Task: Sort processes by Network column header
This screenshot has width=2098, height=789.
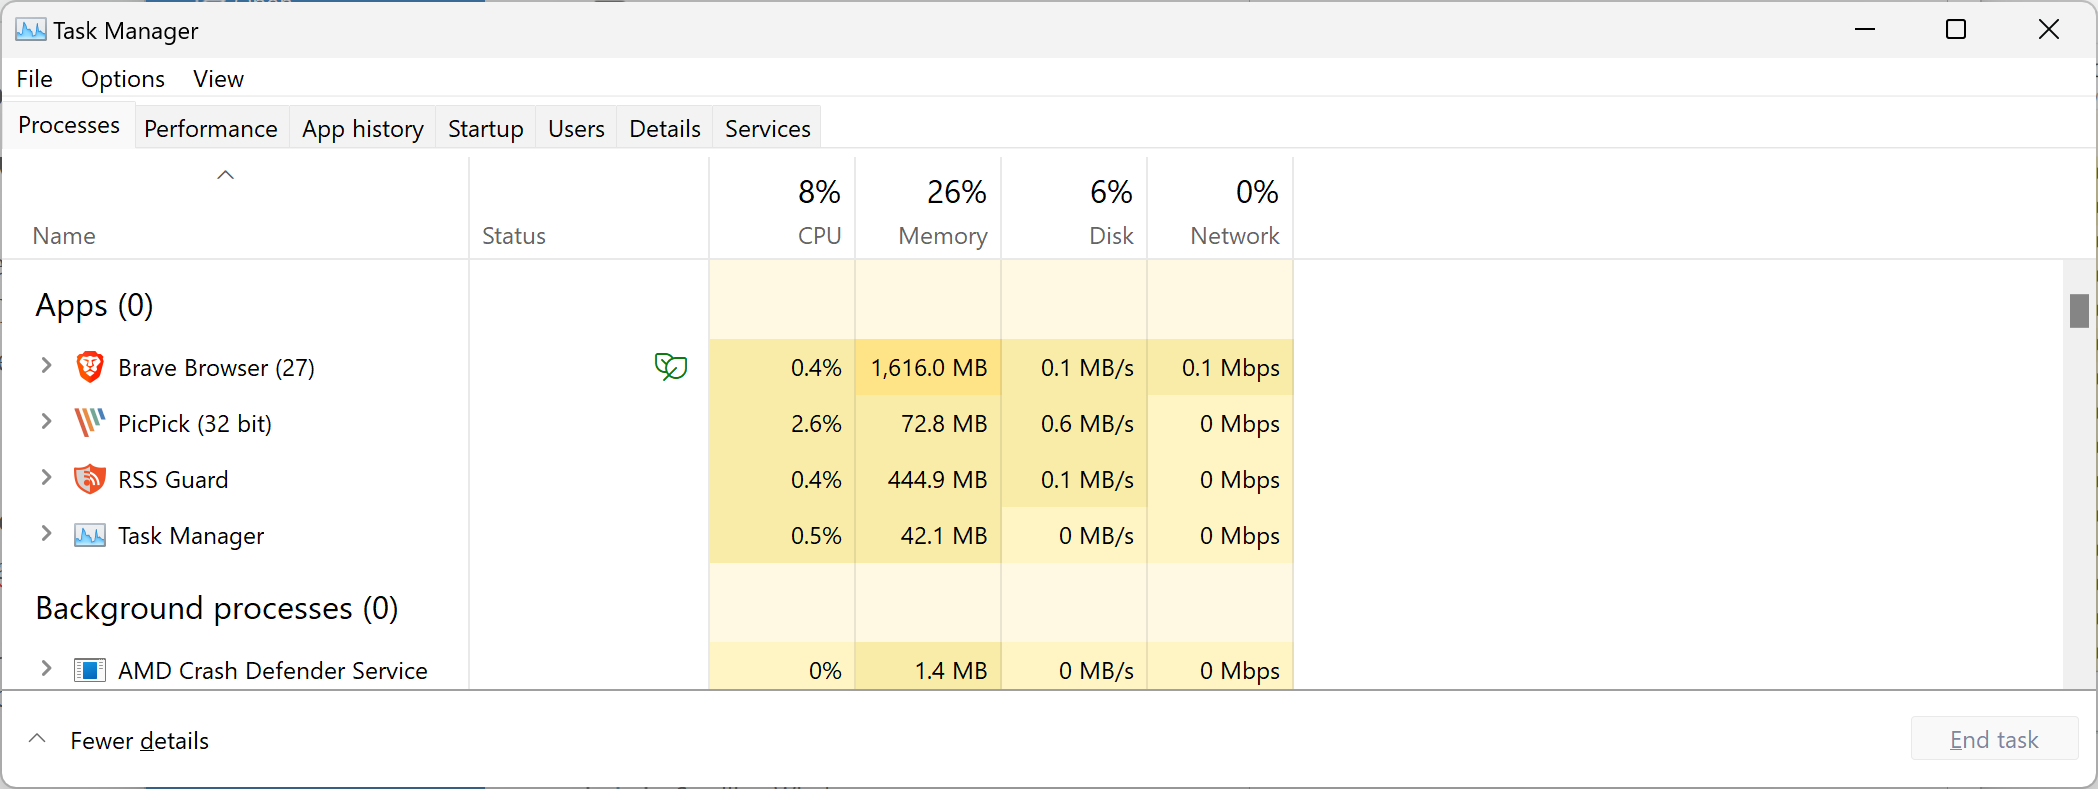Action: click(1220, 208)
